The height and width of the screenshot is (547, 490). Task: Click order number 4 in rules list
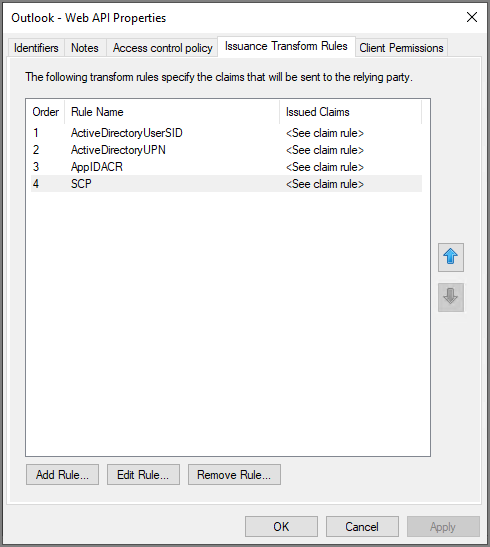coord(36,184)
